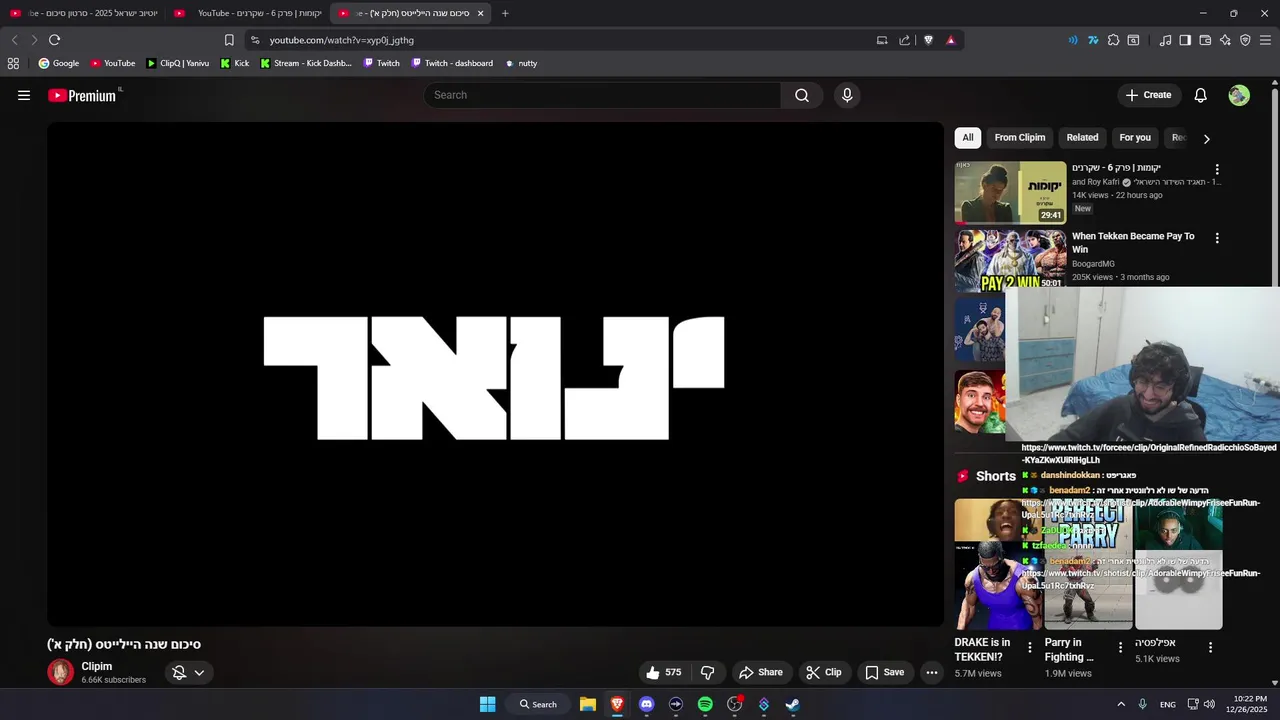Open options for אפילפסיה short
Image resolution: width=1280 pixels, height=720 pixels.
coord(1210,647)
